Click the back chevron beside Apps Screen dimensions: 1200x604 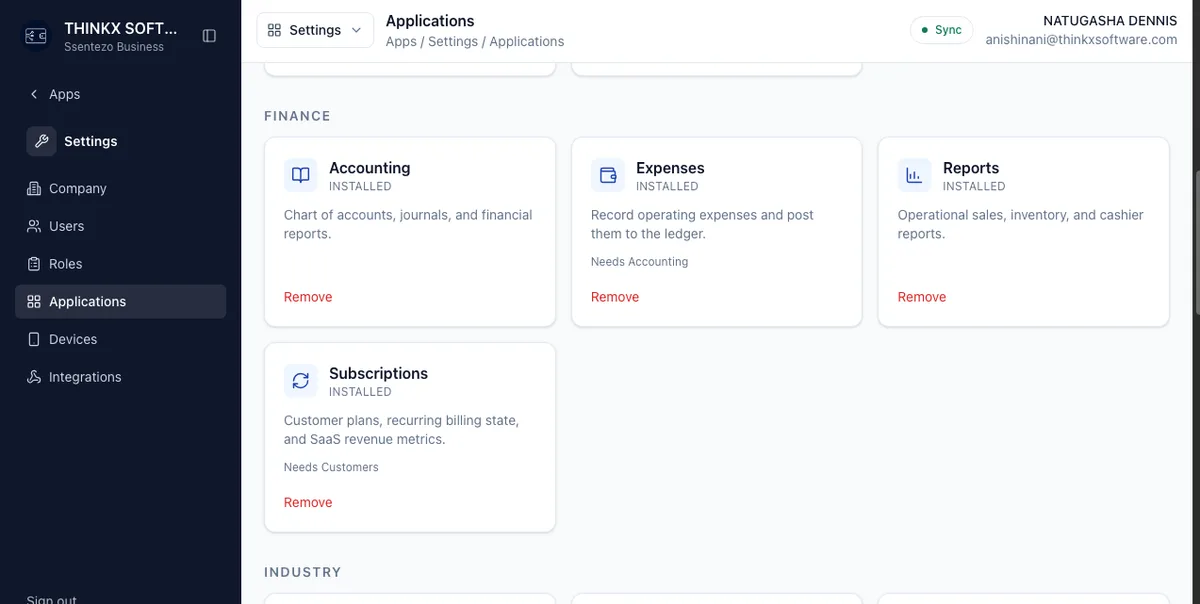coord(34,94)
